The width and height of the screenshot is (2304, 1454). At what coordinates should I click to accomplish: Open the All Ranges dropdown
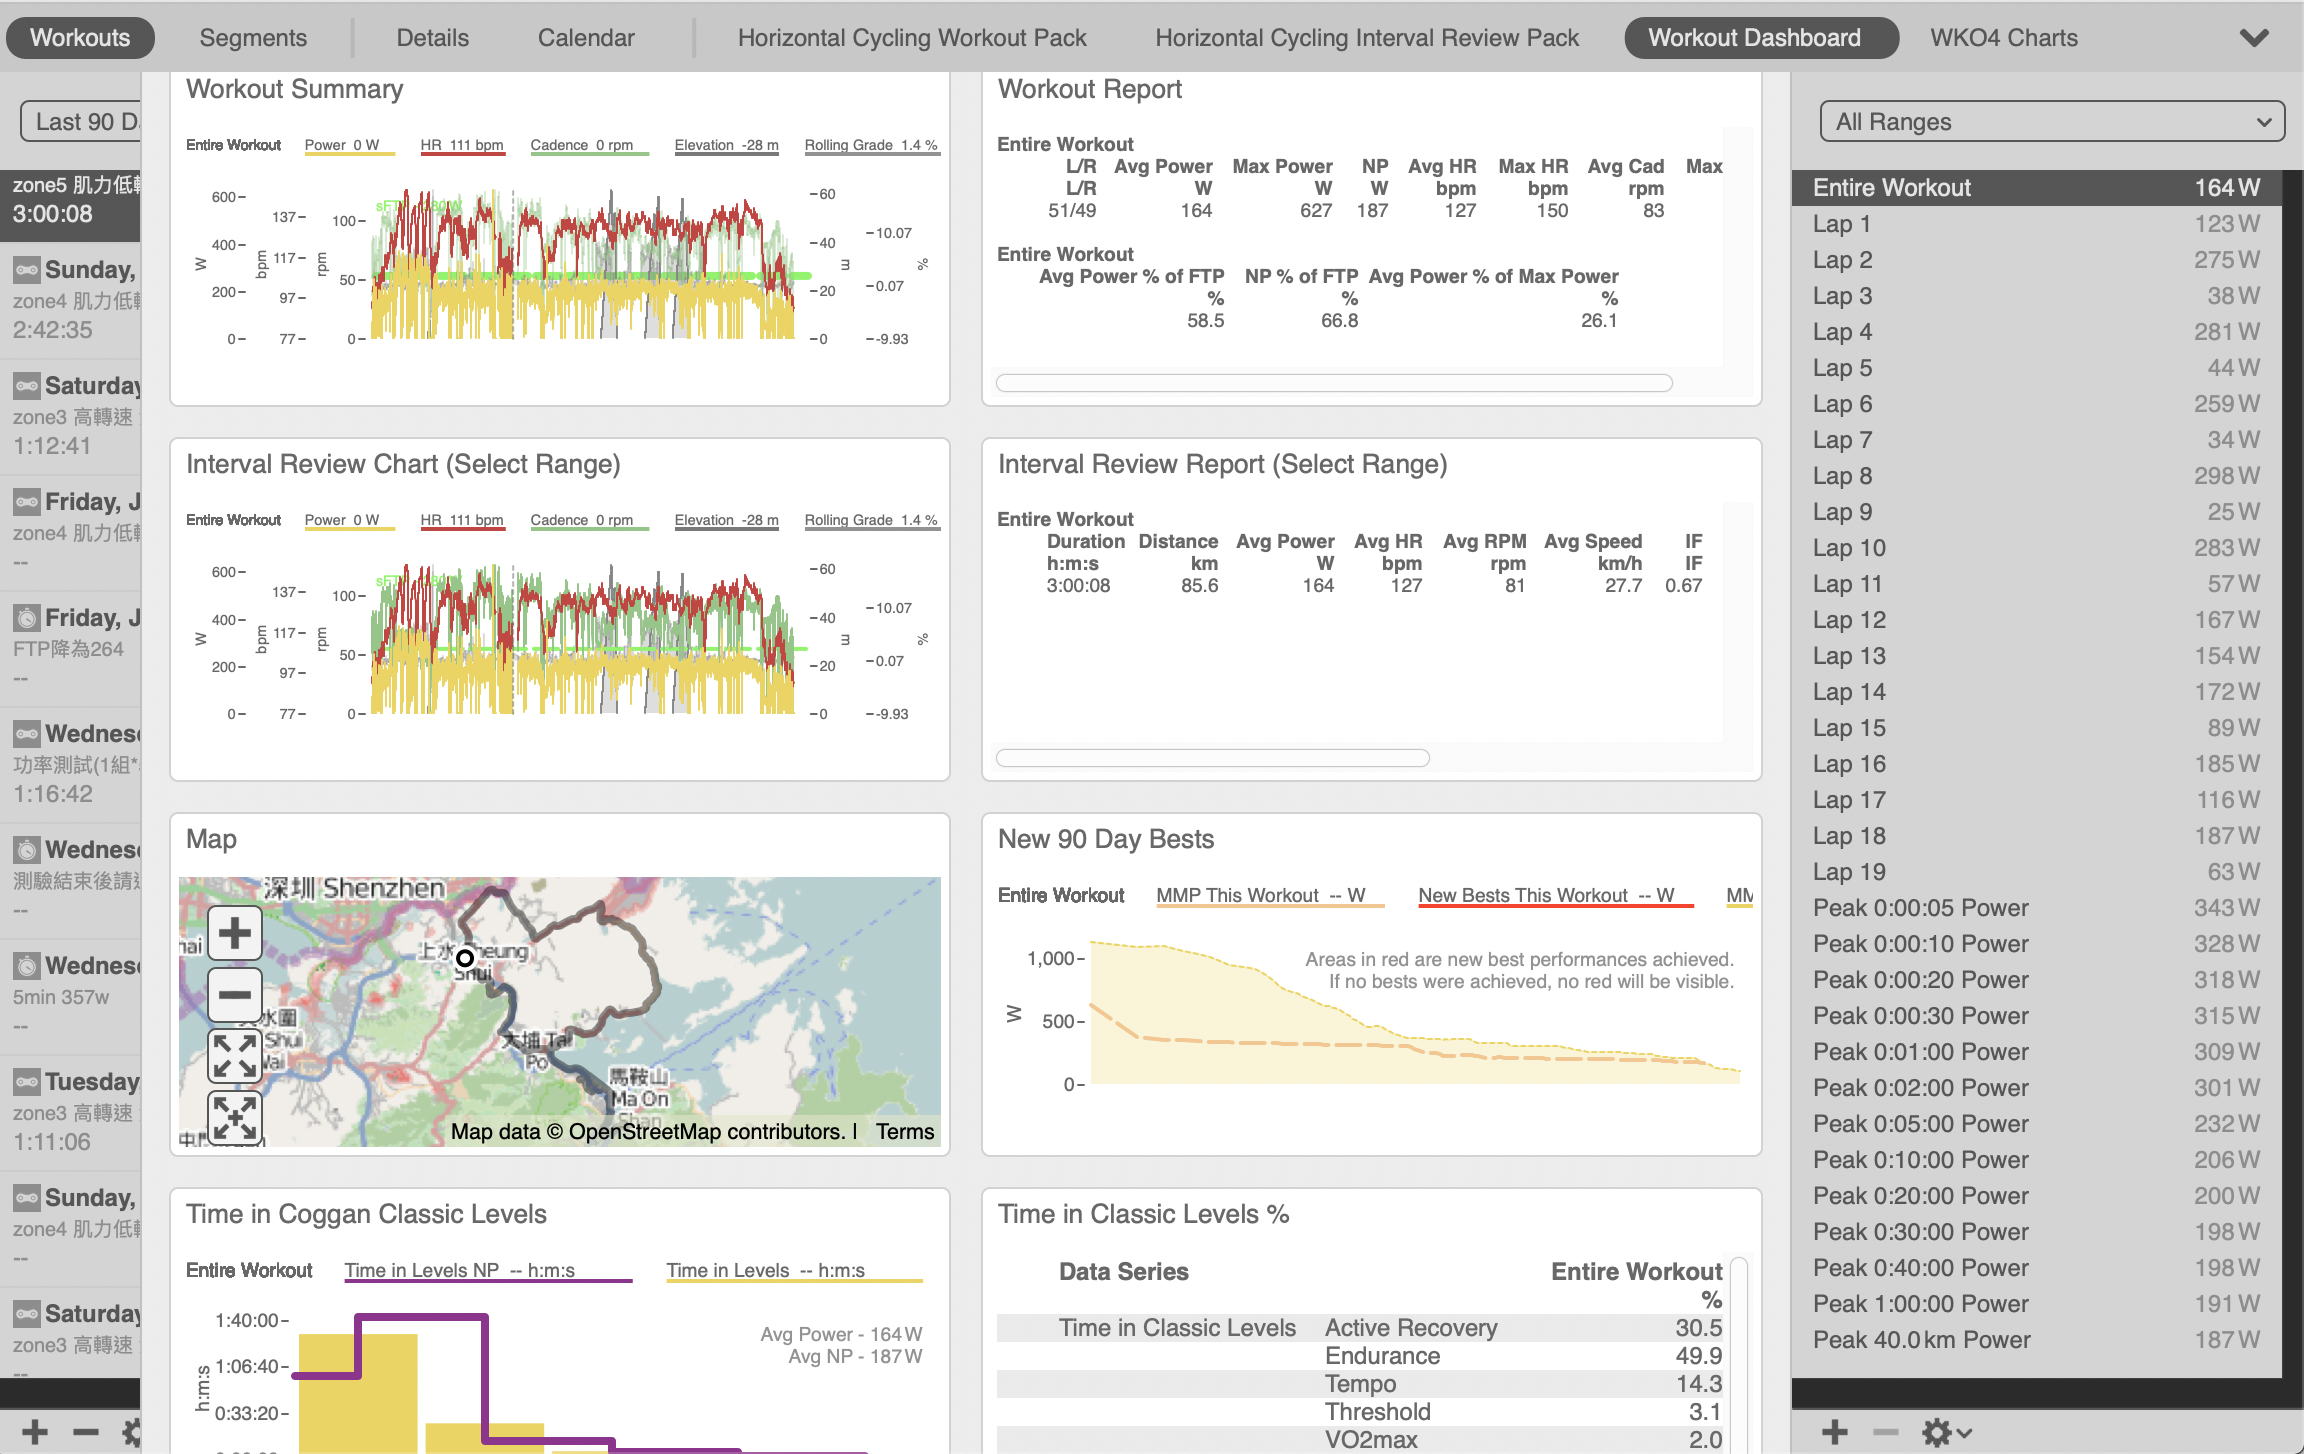point(2051,122)
